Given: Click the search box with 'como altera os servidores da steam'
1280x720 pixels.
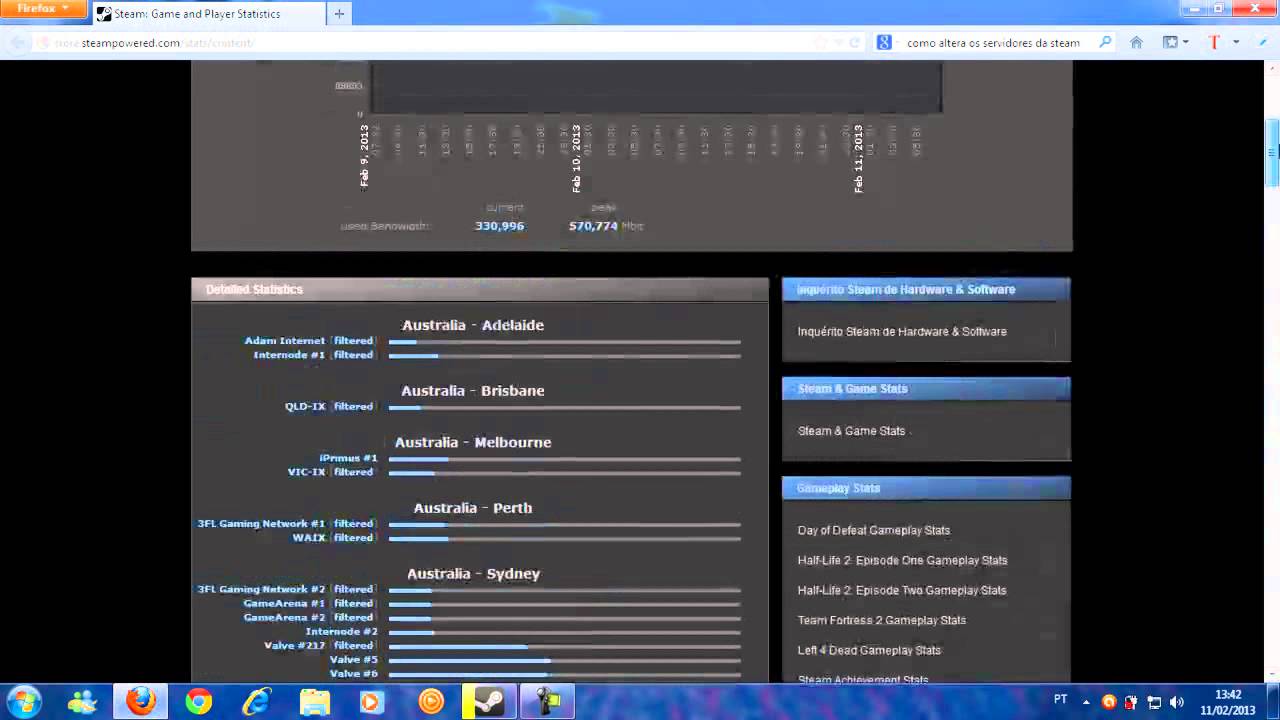Looking at the screenshot, I should 993,43.
